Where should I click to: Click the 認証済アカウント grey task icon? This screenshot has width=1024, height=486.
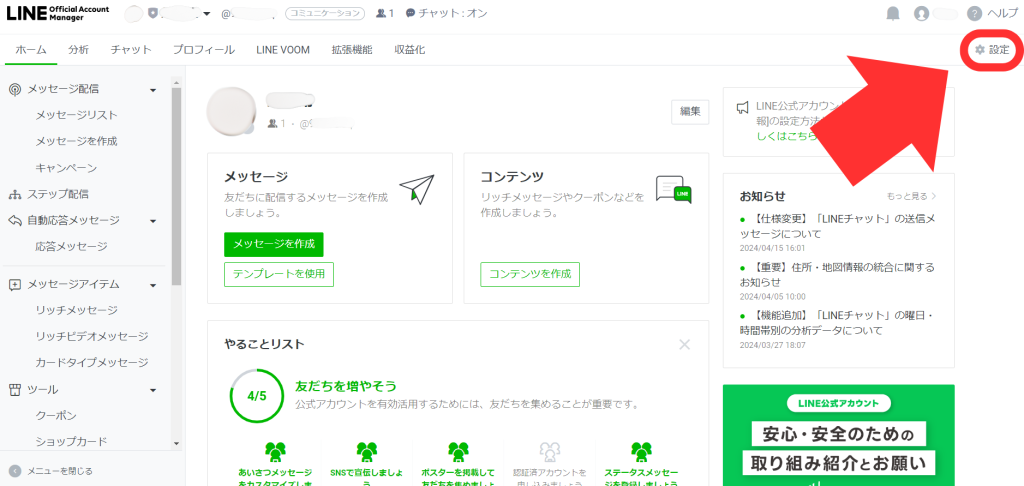coord(549,451)
